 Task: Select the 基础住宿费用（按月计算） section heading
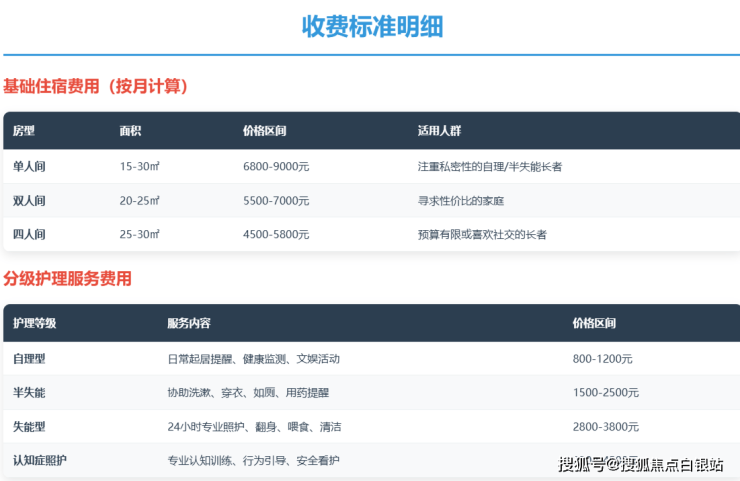pyautogui.click(x=95, y=87)
